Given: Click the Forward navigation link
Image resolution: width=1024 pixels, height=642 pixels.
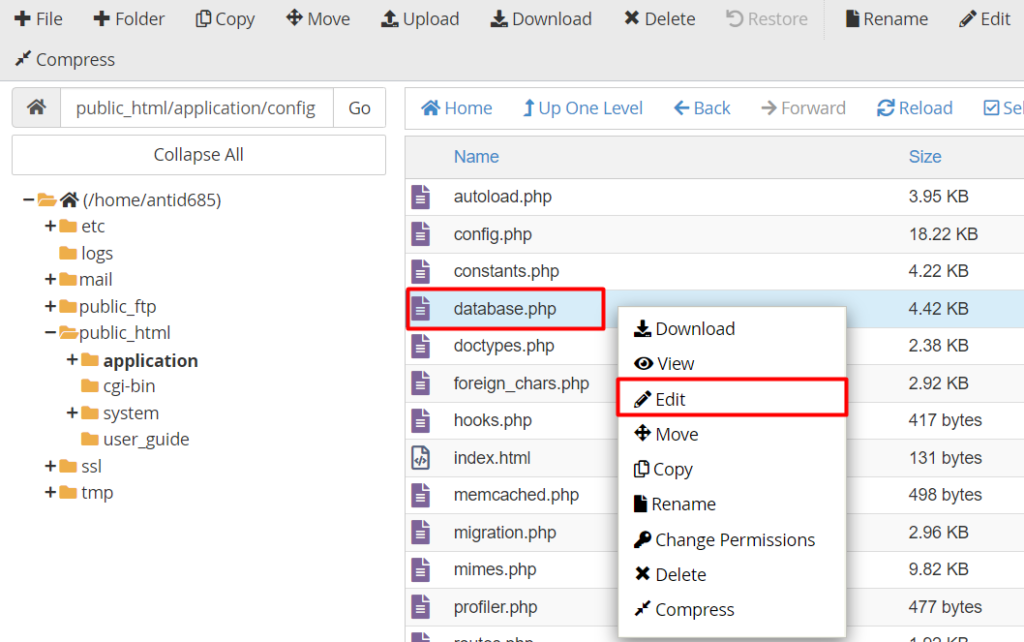Looking at the screenshot, I should click(803, 108).
